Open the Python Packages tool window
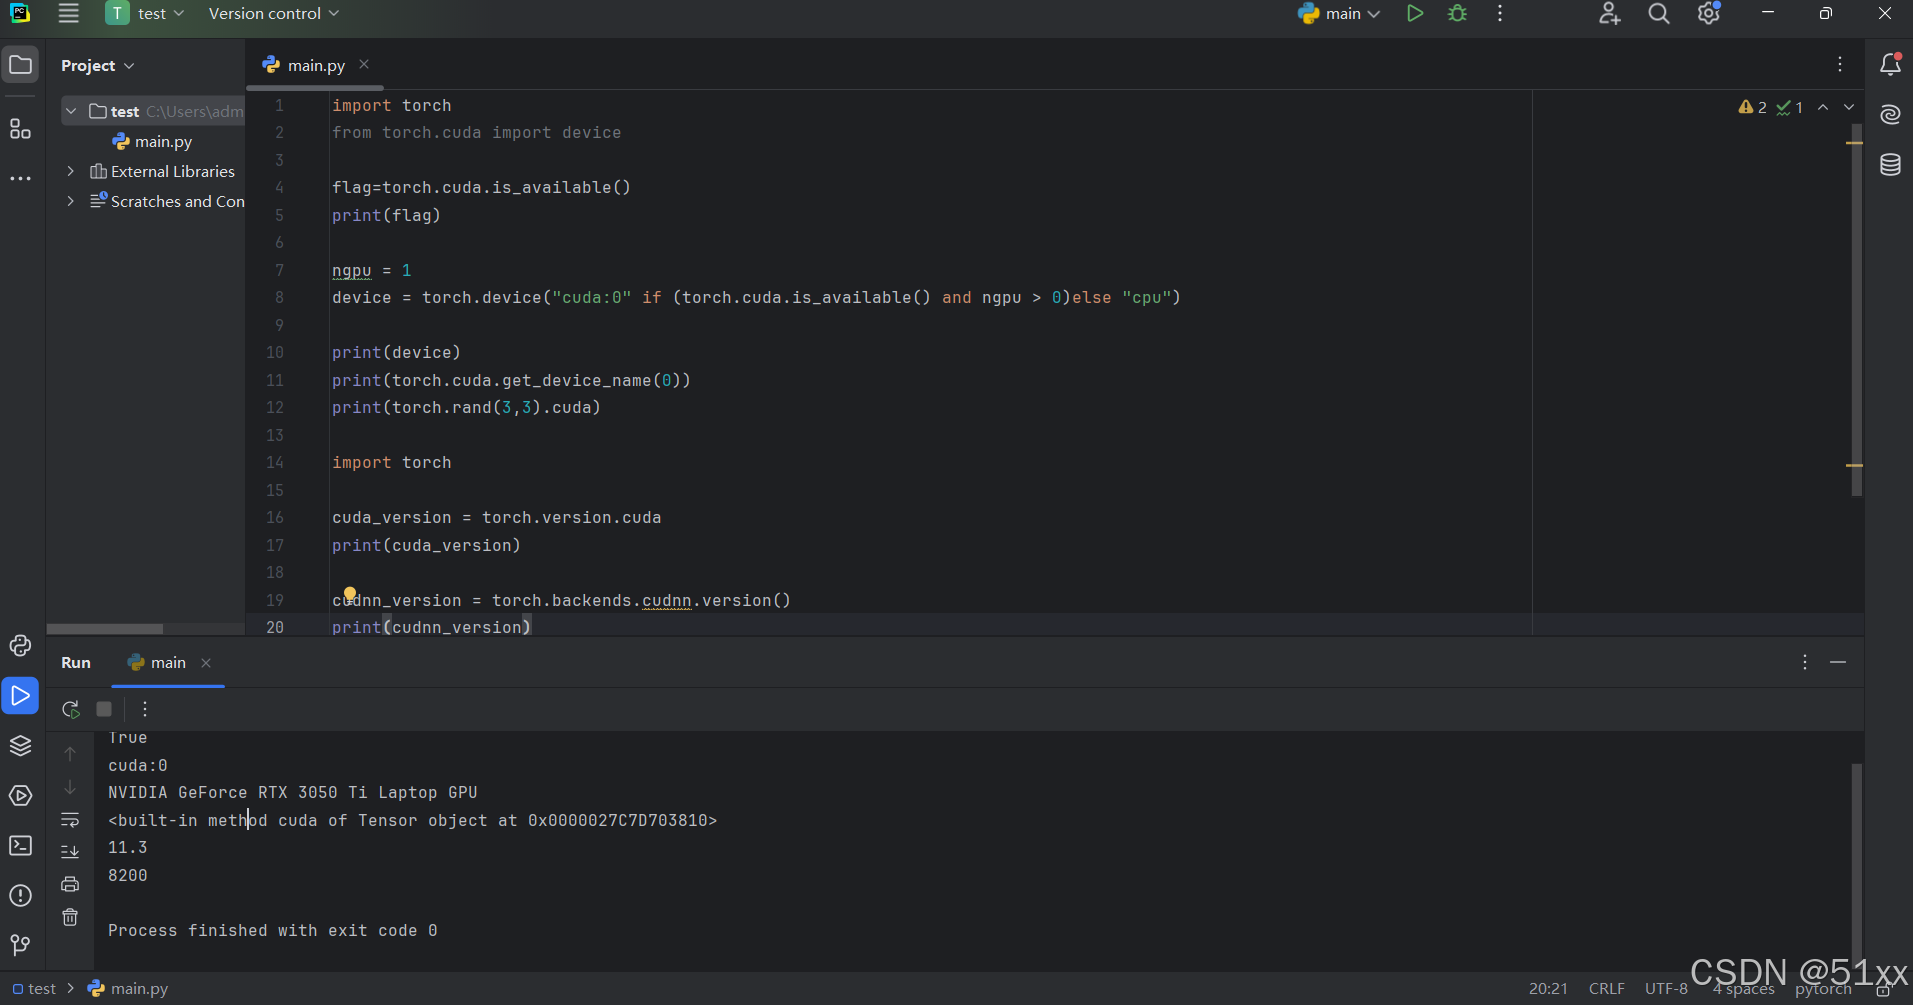 pyautogui.click(x=20, y=746)
